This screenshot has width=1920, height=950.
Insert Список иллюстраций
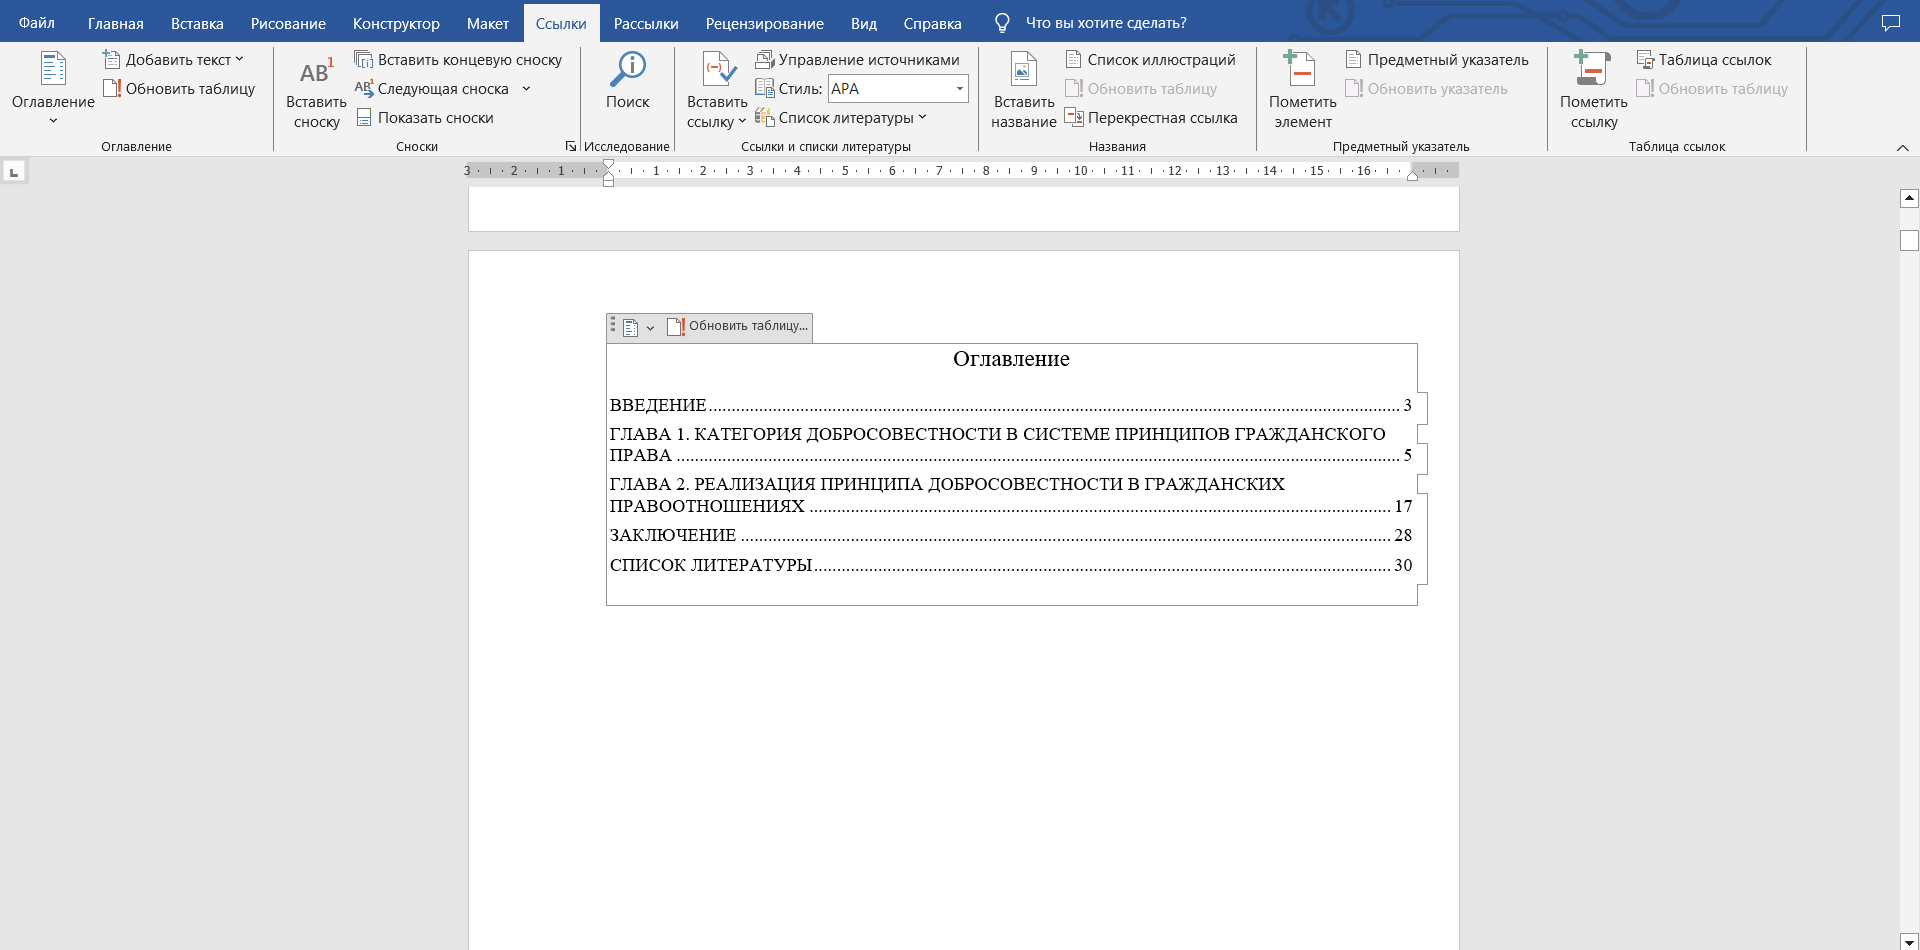pos(1150,60)
